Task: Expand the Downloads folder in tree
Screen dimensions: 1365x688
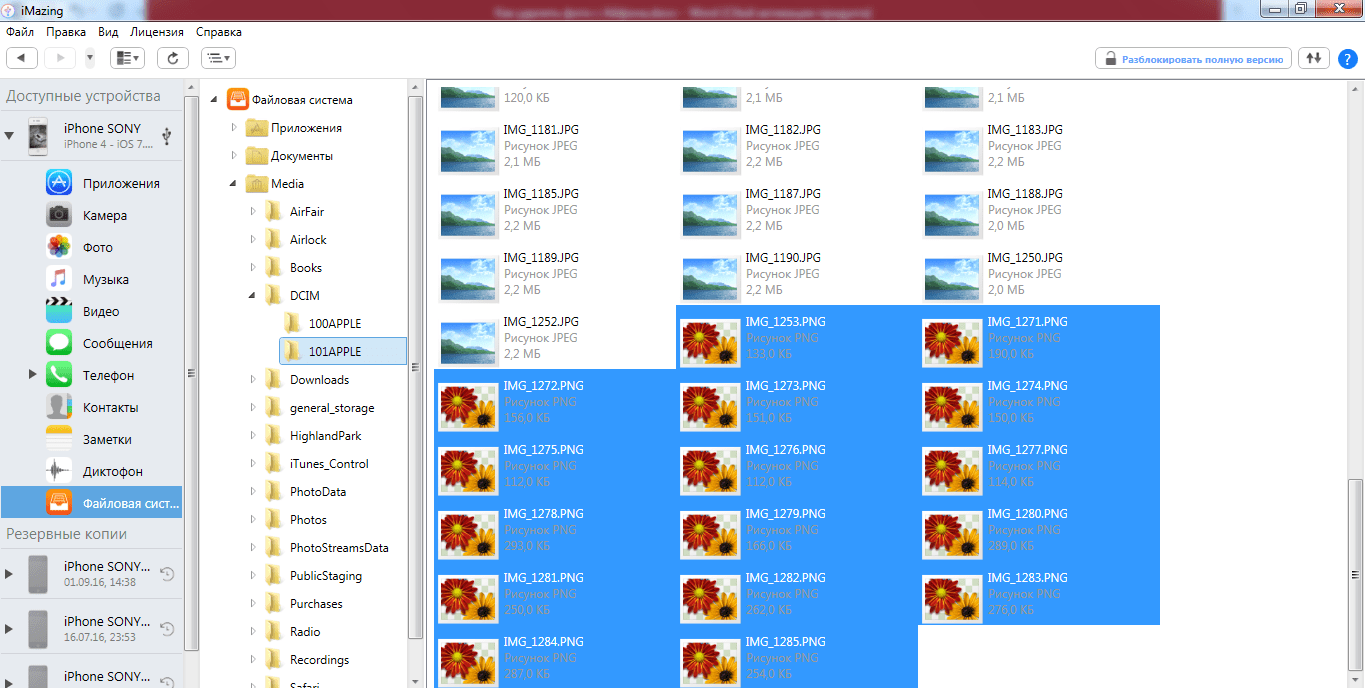Action: click(253, 380)
